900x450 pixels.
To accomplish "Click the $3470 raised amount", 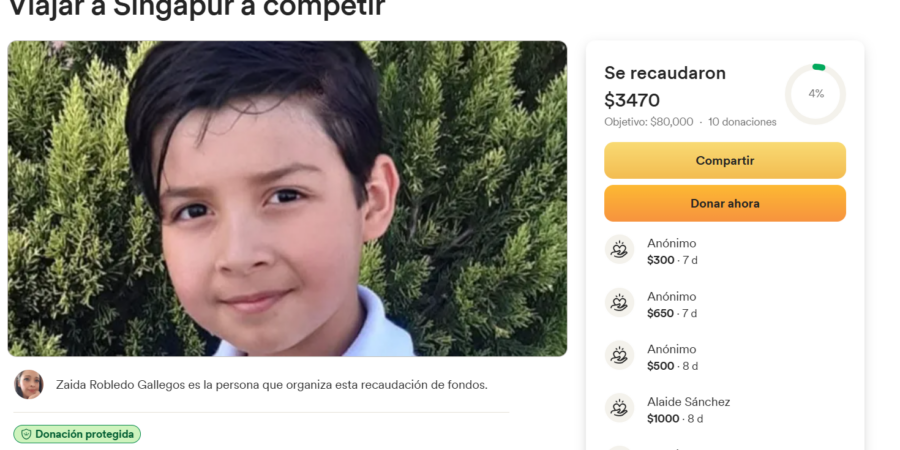I will click(632, 100).
